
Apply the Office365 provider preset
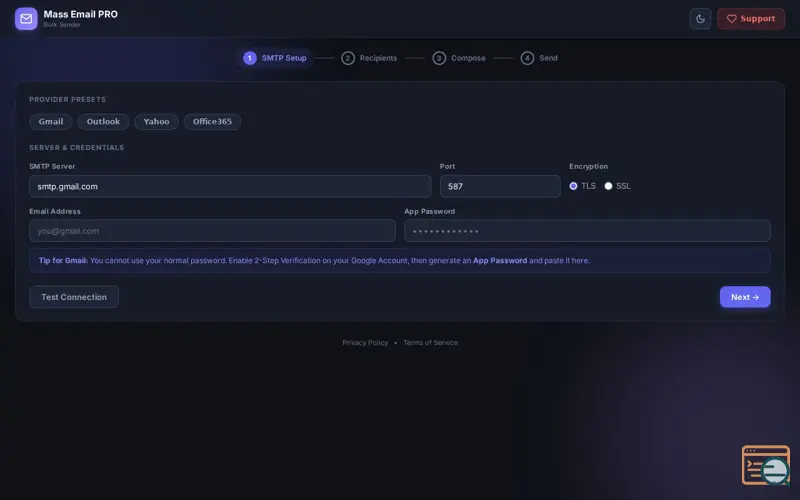[x=212, y=122]
